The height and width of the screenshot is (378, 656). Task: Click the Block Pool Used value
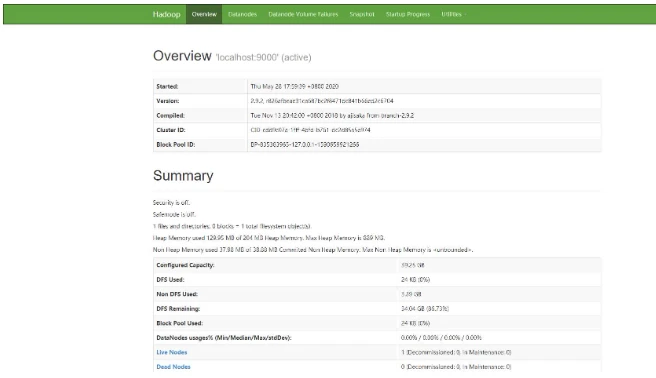coord(415,323)
